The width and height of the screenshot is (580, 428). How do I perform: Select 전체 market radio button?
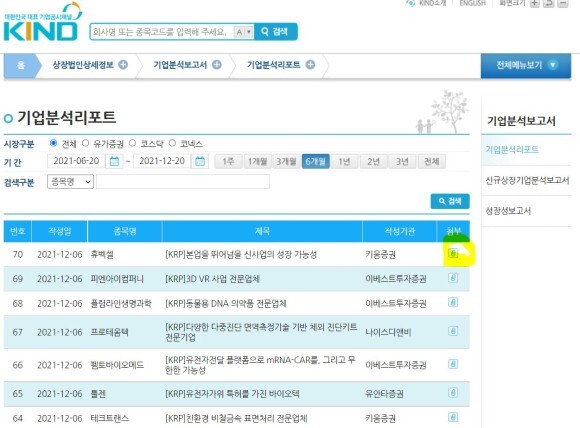tap(54, 143)
